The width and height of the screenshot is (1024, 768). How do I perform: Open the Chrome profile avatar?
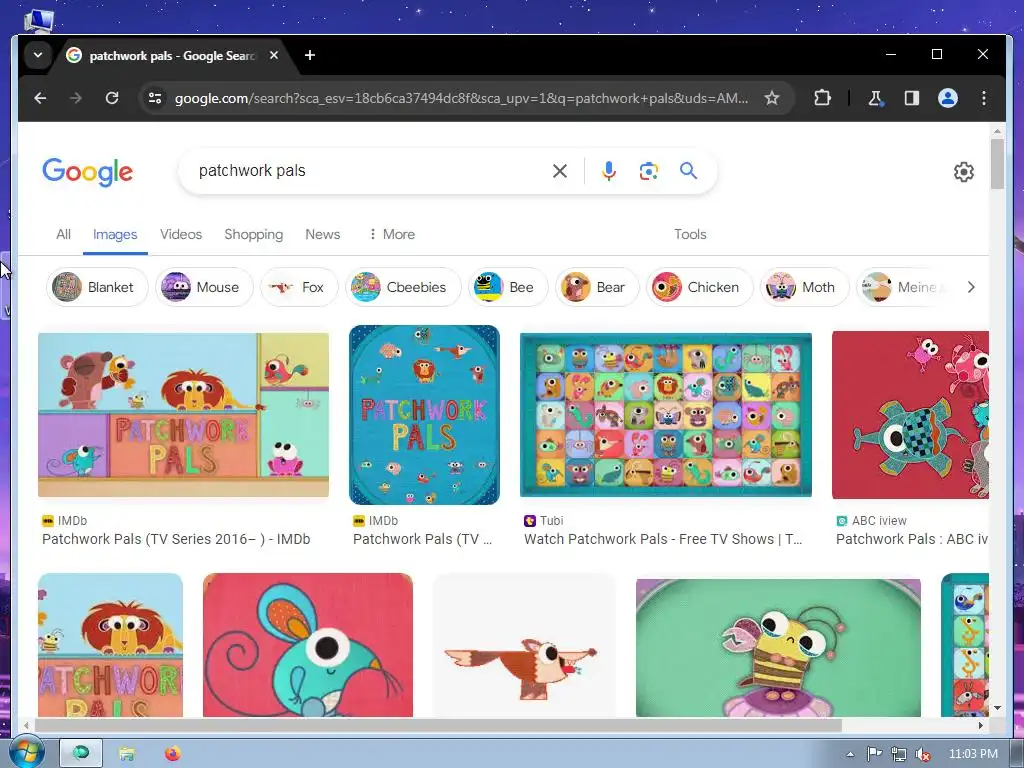(948, 98)
